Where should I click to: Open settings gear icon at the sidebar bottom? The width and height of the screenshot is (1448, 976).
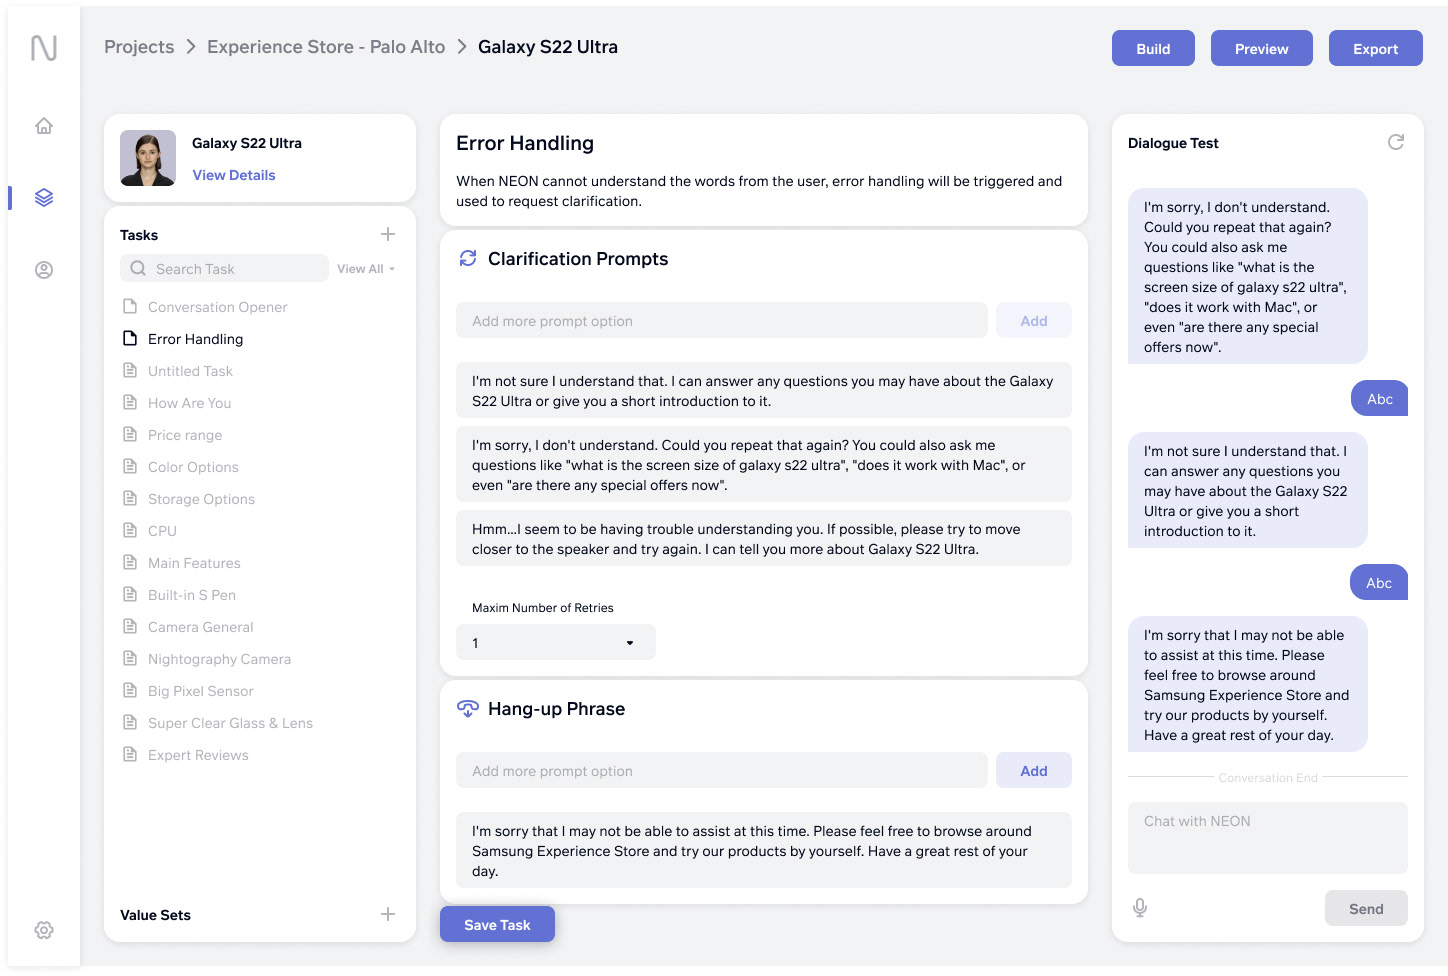[44, 930]
